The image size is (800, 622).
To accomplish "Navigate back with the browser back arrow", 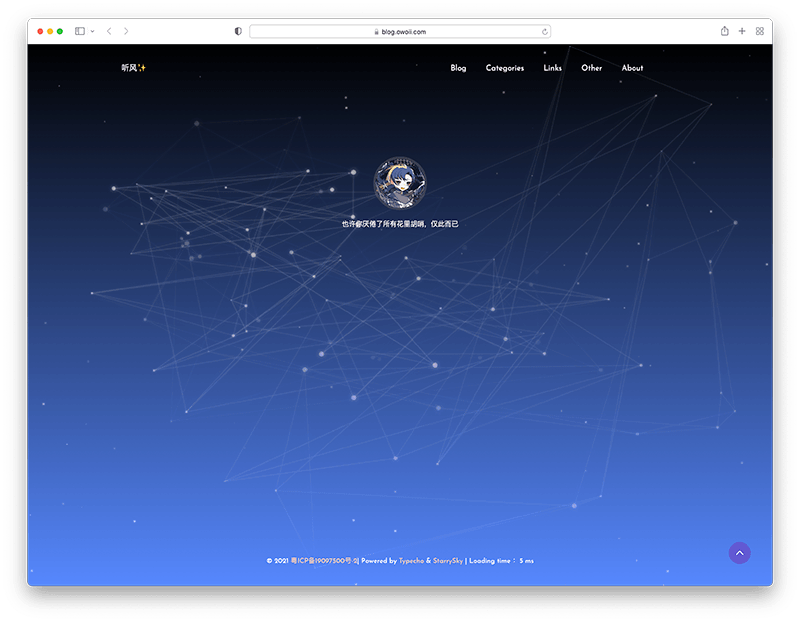I will coord(108,31).
